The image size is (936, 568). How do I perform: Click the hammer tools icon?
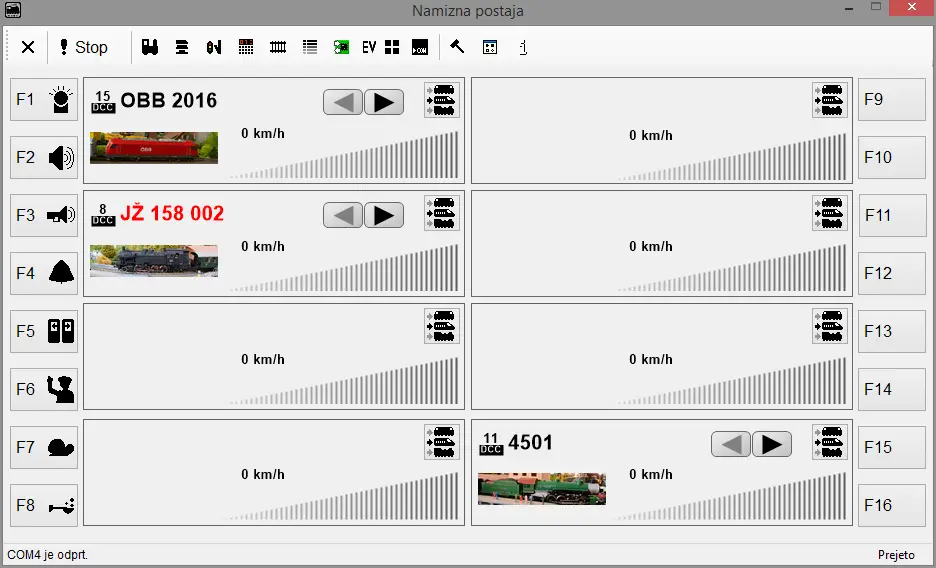tap(457, 47)
